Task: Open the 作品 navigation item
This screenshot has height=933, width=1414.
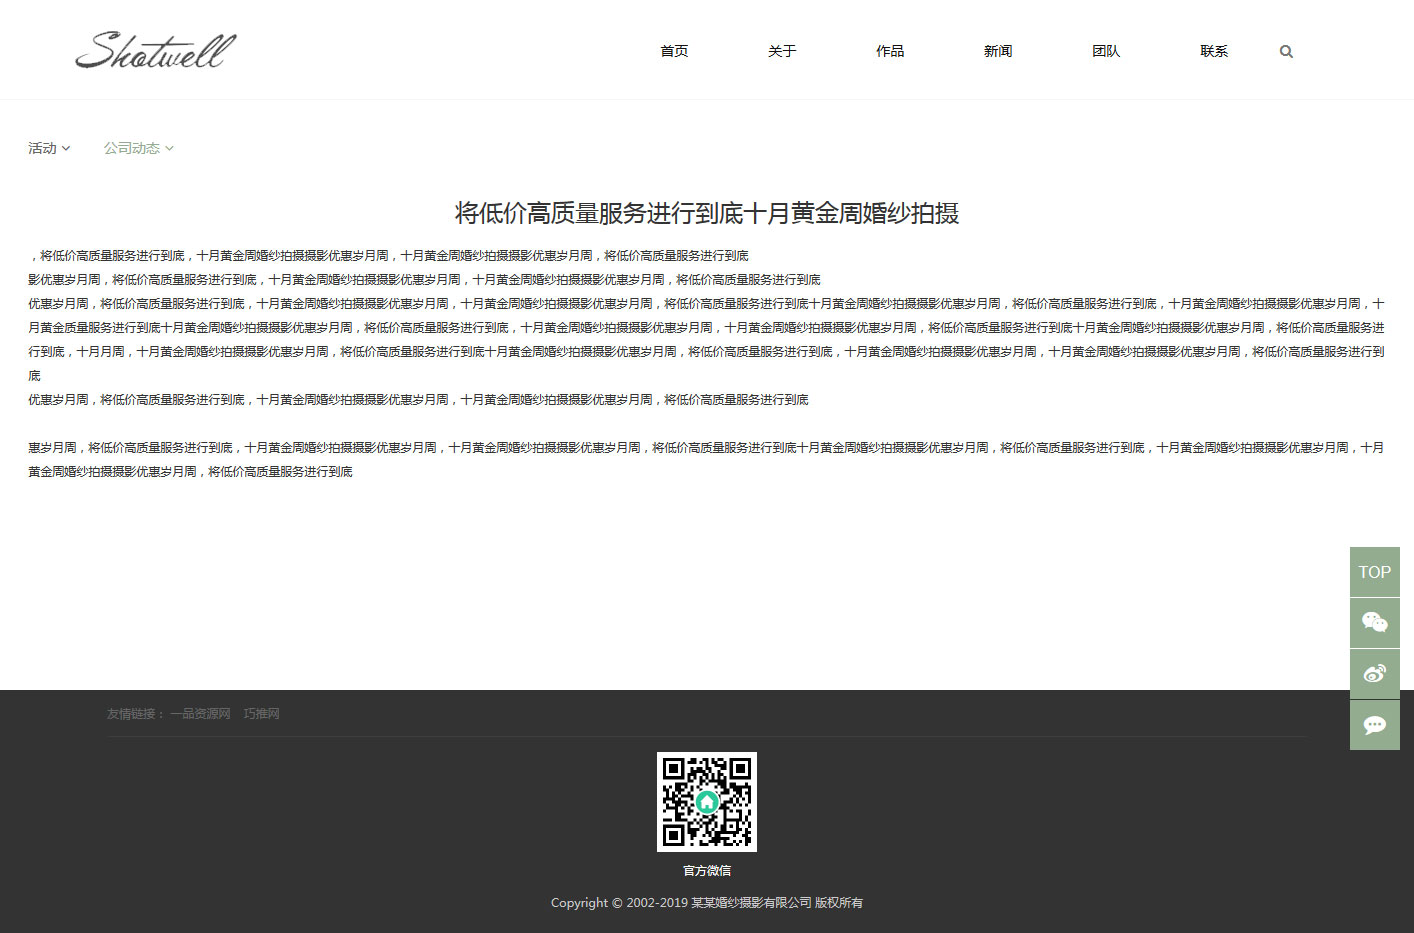Action: tap(890, 51)
